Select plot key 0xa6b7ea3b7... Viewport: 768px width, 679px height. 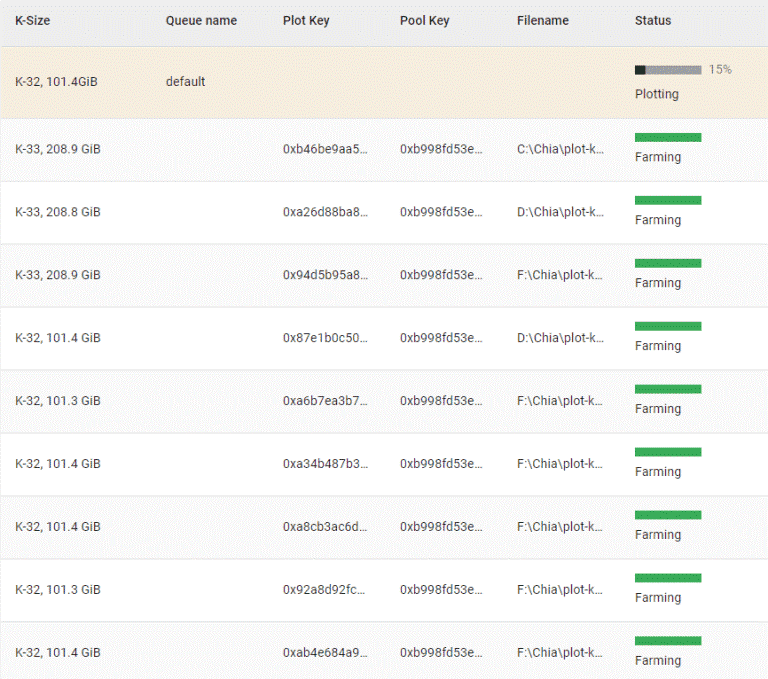click(x=325, y=401)
